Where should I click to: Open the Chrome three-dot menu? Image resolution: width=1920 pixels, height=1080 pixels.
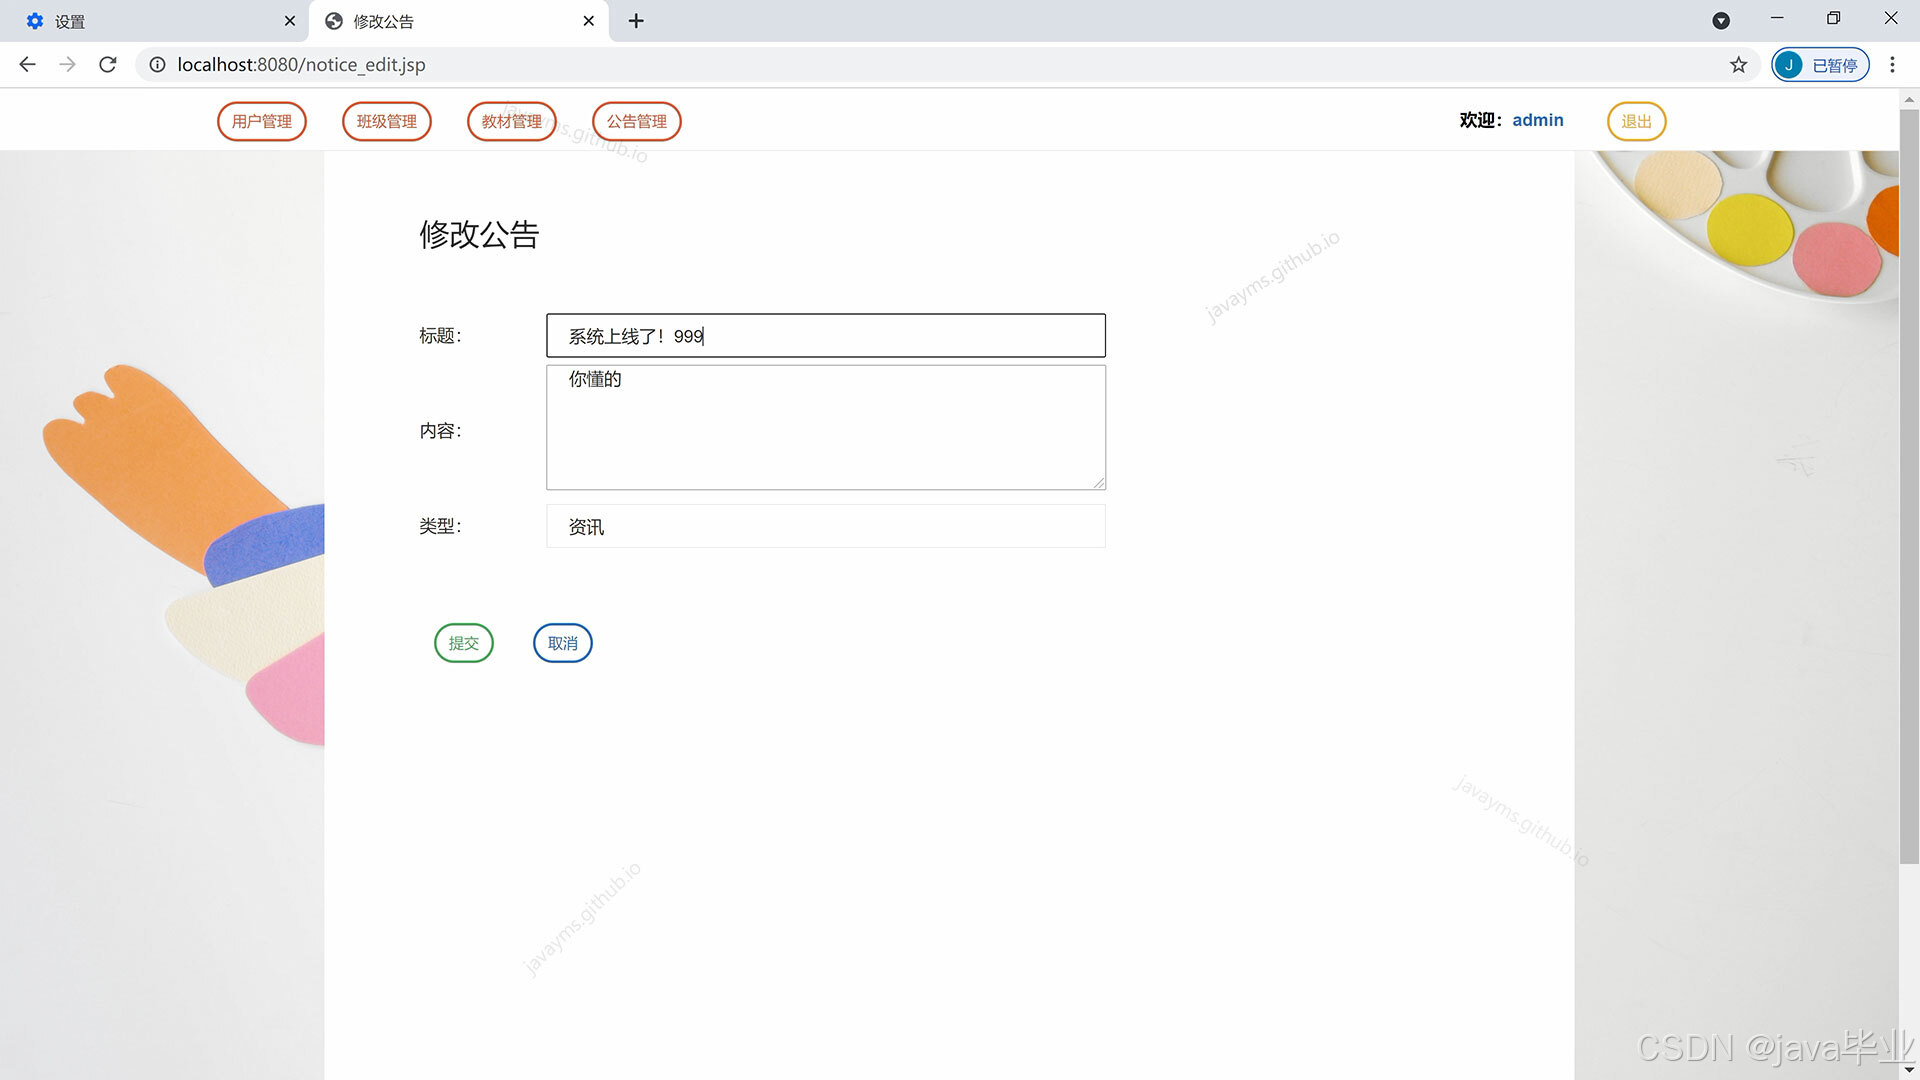coord(1892,64)
